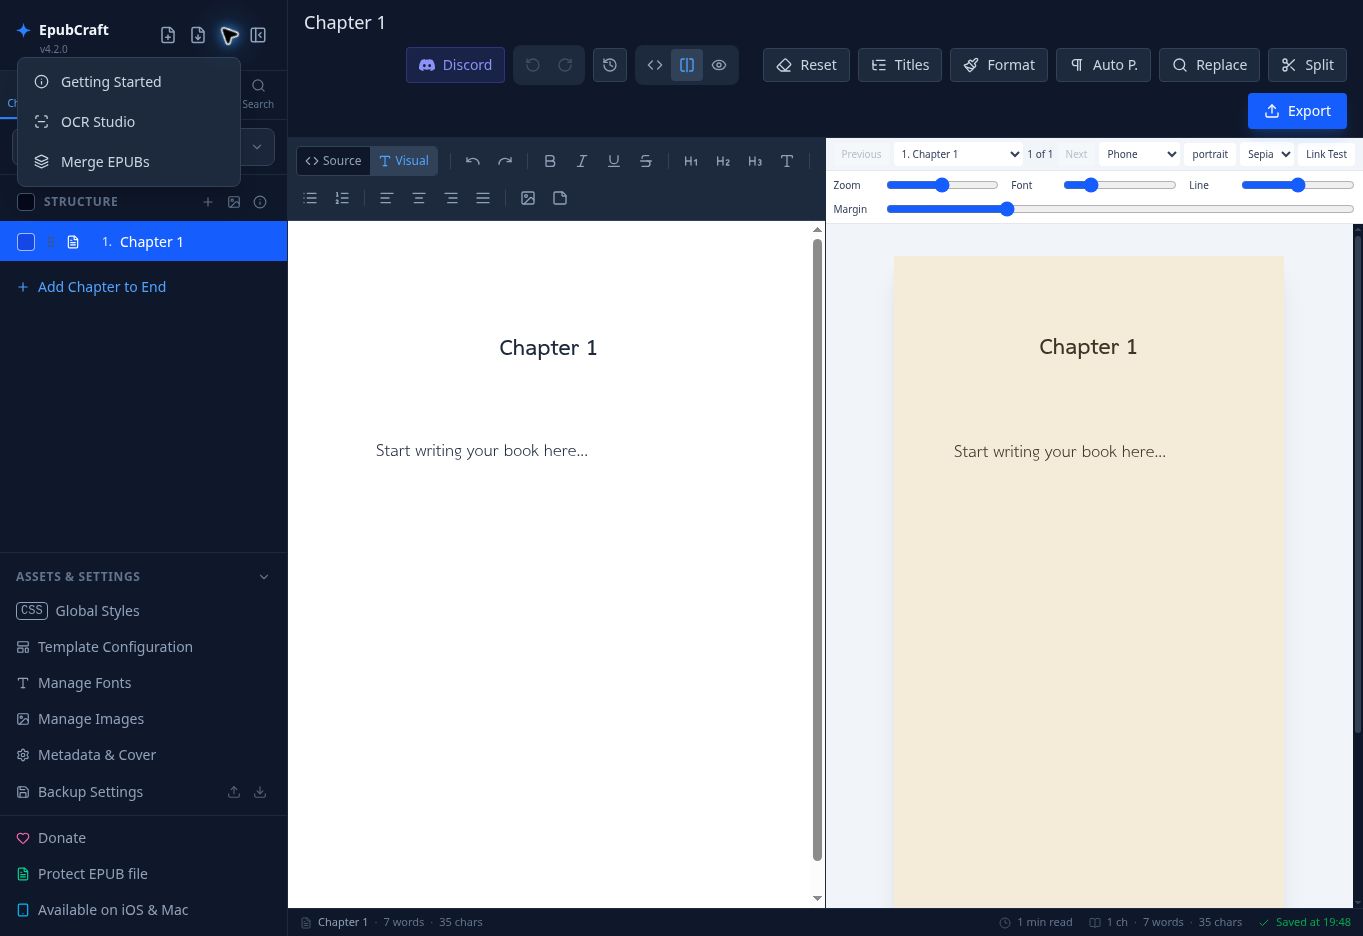Image resolution: width=1363 pixels, height=936 pixels.
Task: Apply Heading 3 style
Action: 755,161
